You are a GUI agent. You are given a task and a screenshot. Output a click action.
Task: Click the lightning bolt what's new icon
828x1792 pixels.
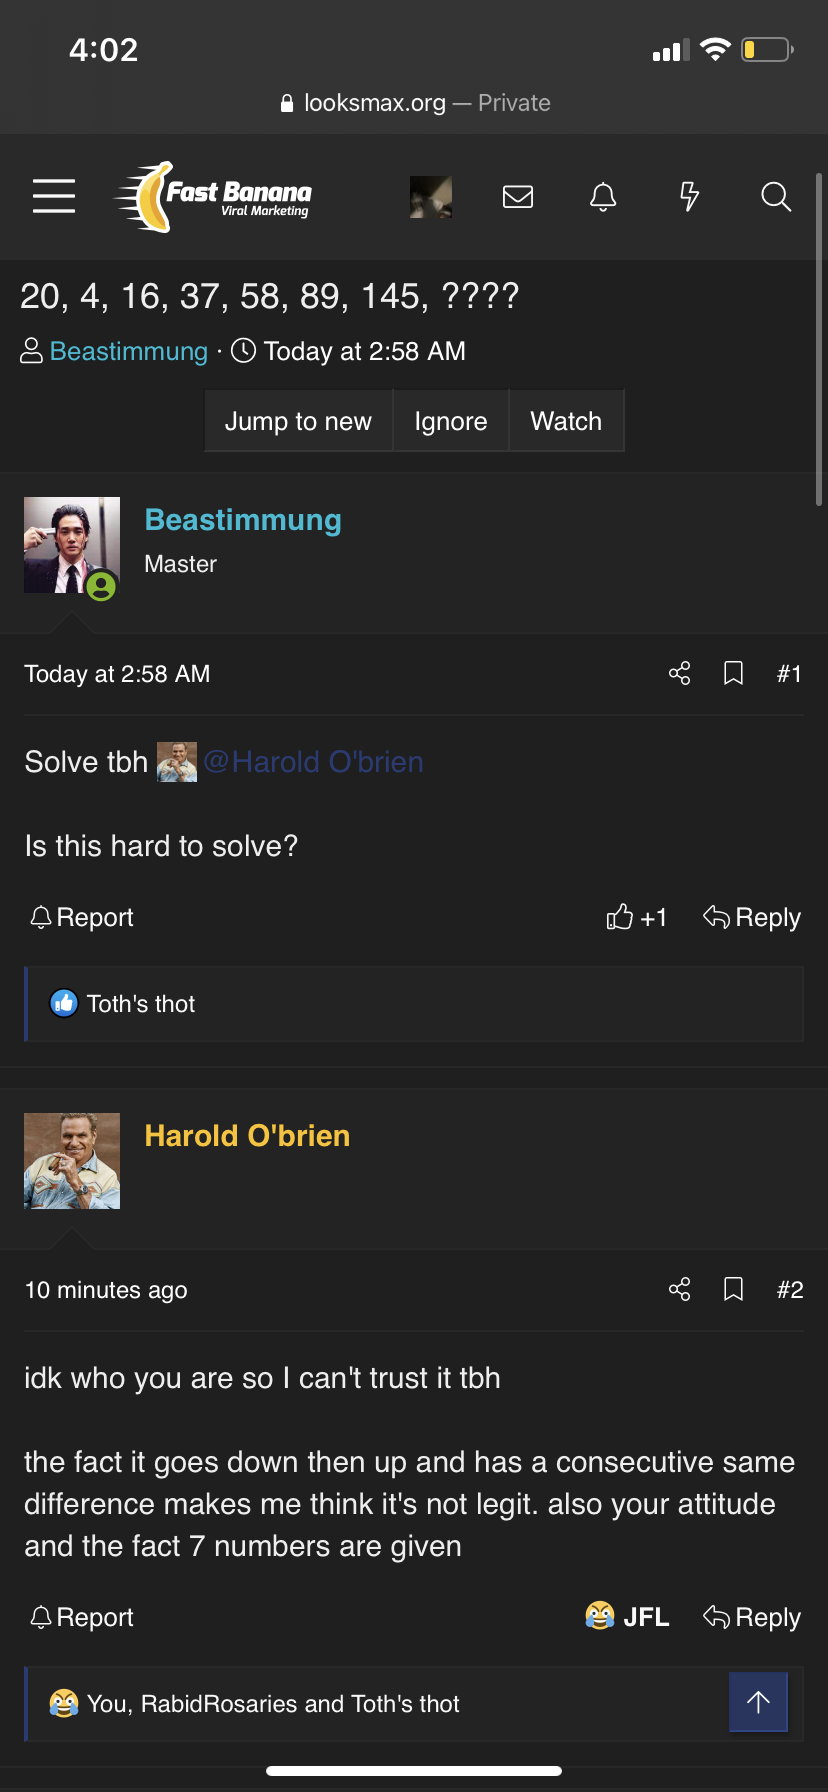pos(689,196)
